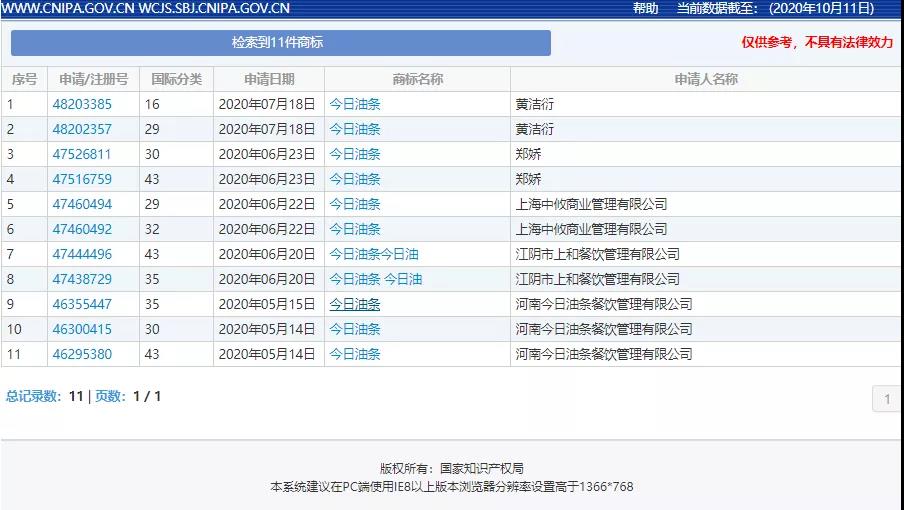
Task: Open application number 47460492
Action: click(82, 229)
